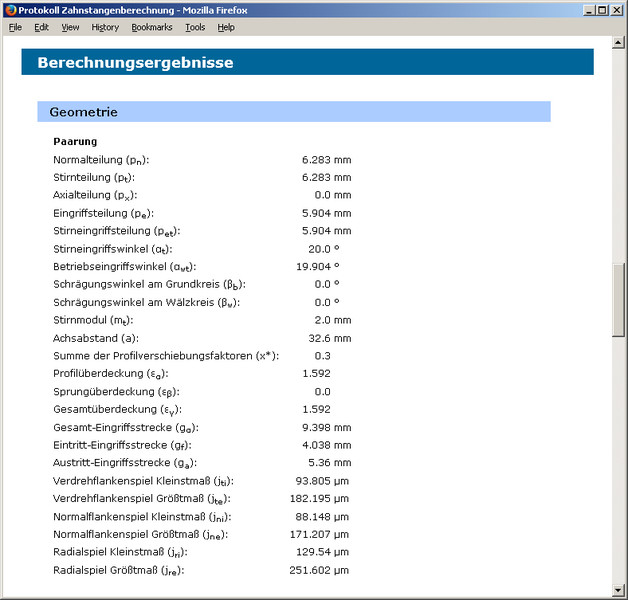Click the Paarung subheading
Image resolution: width=628 pixels, height=600 pixels.
pyautogui.click(x=75, y=142)
